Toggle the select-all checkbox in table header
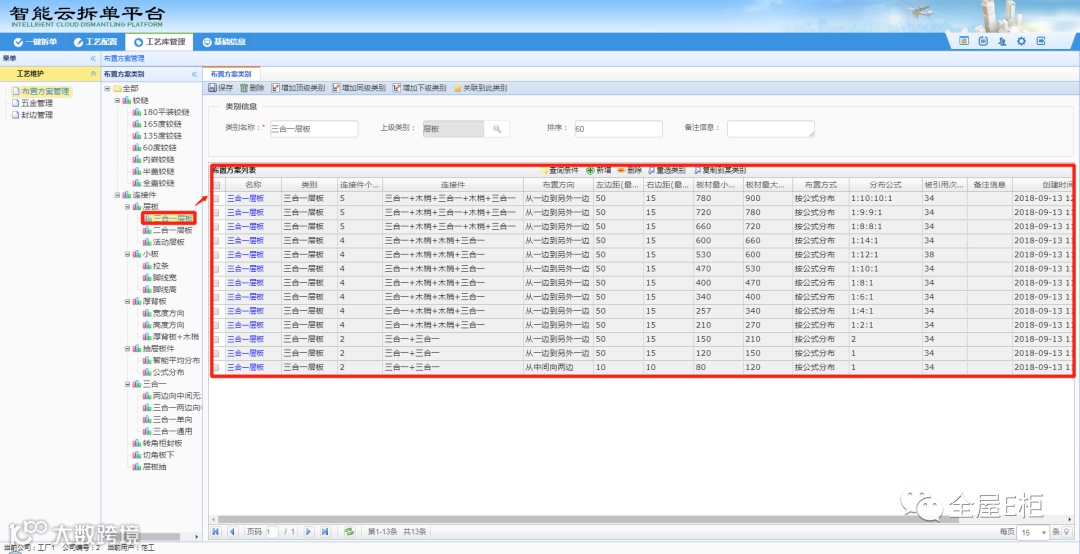This screenshot has width=1080, height=554. pyautogui.click(x=216, y=185)
